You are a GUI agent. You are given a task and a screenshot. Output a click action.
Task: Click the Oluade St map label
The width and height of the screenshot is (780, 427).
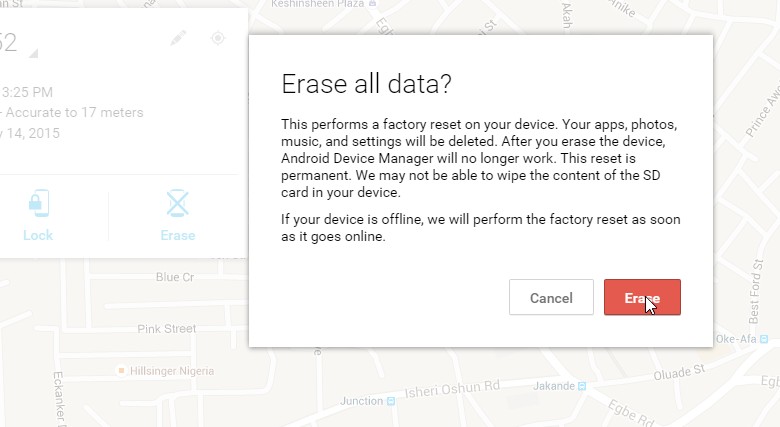679,372
